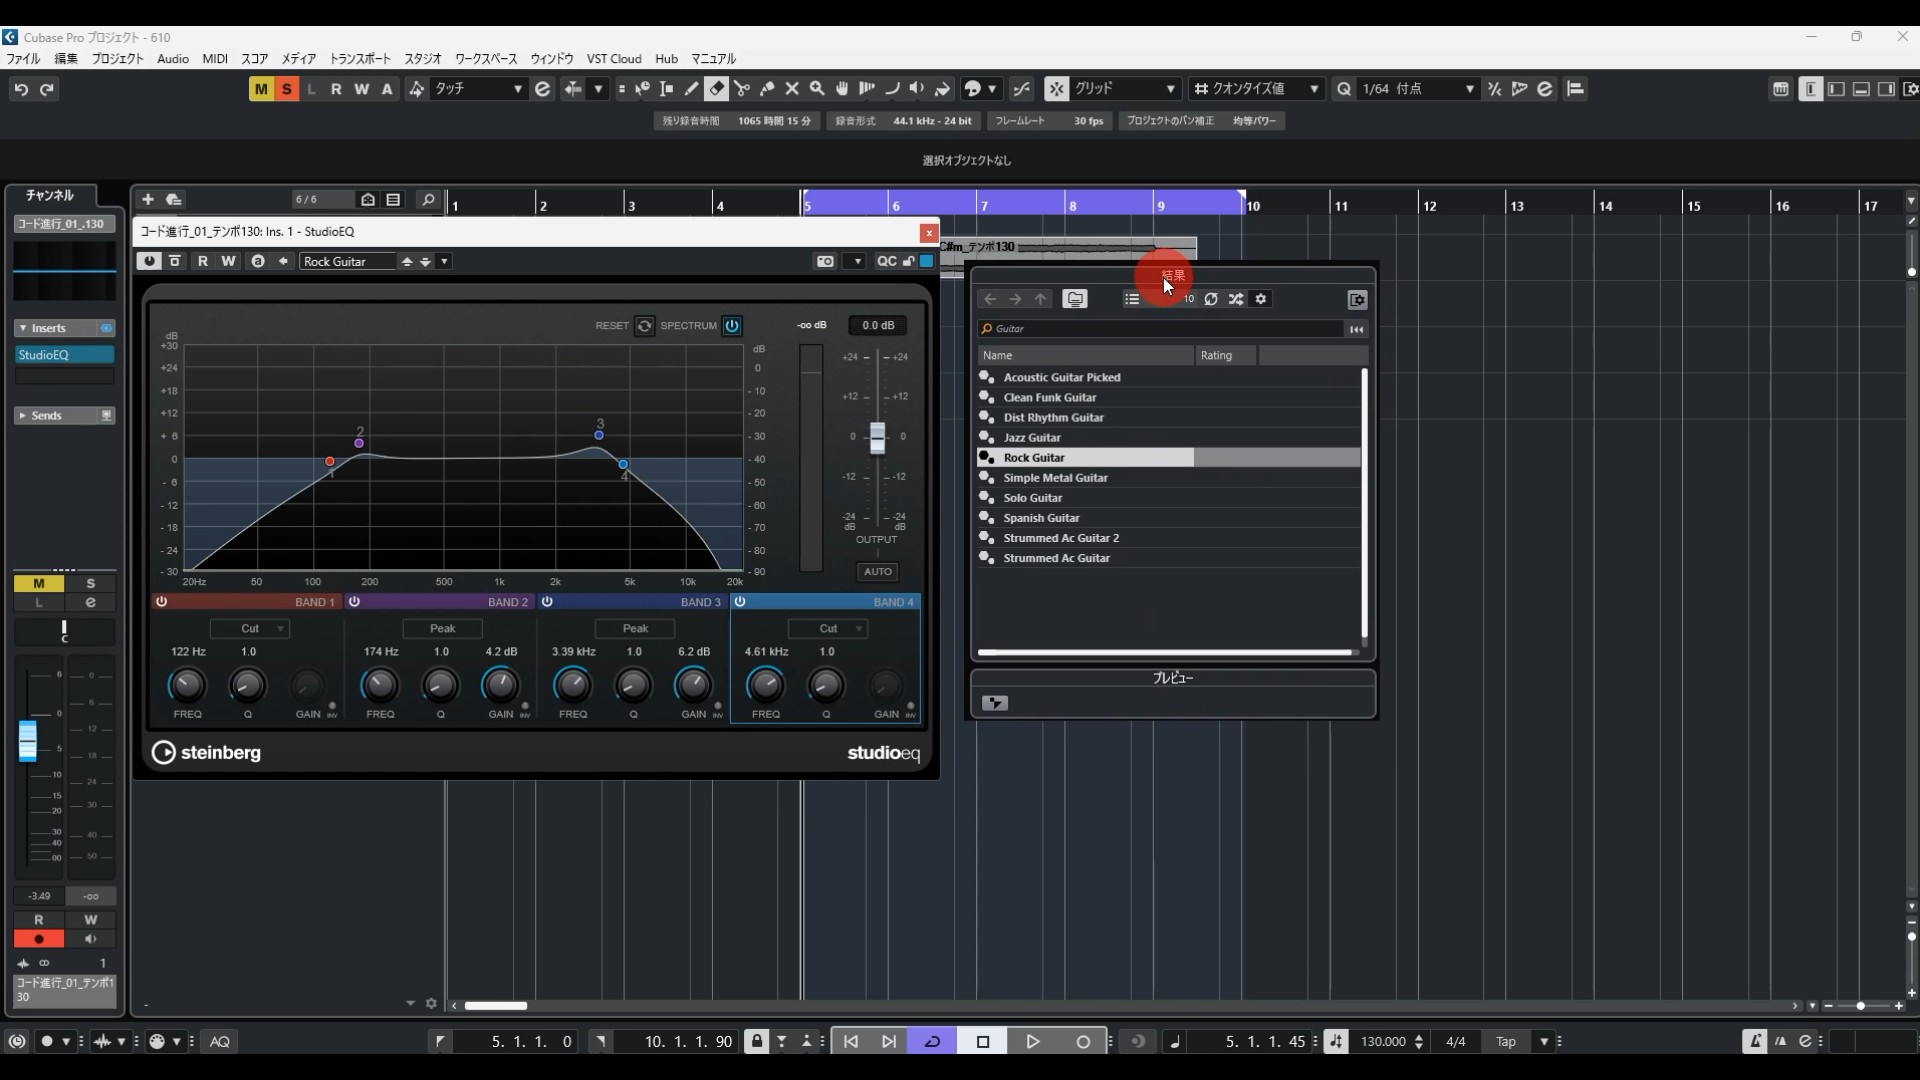Activate the metronome click icon
This screenshot has height=1080, width=1920.
pyautogui.click(x=1754, y=1041)
